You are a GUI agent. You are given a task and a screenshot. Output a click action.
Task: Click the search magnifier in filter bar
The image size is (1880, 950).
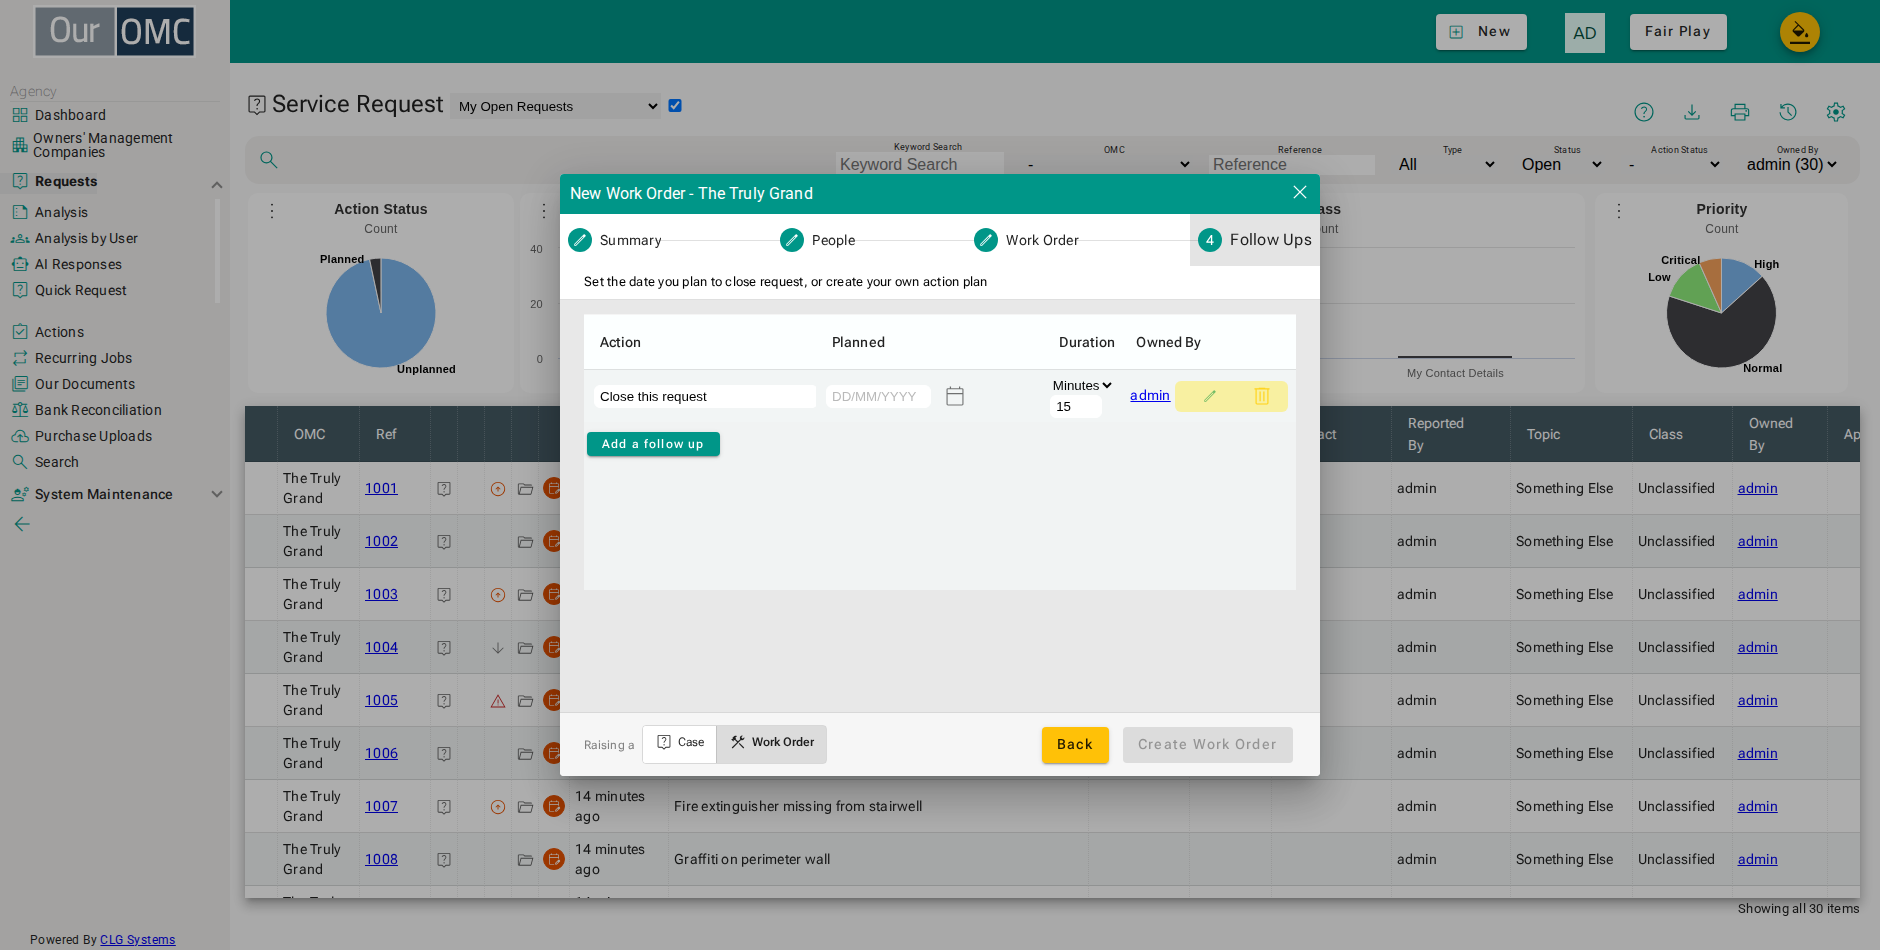(269, 160)
